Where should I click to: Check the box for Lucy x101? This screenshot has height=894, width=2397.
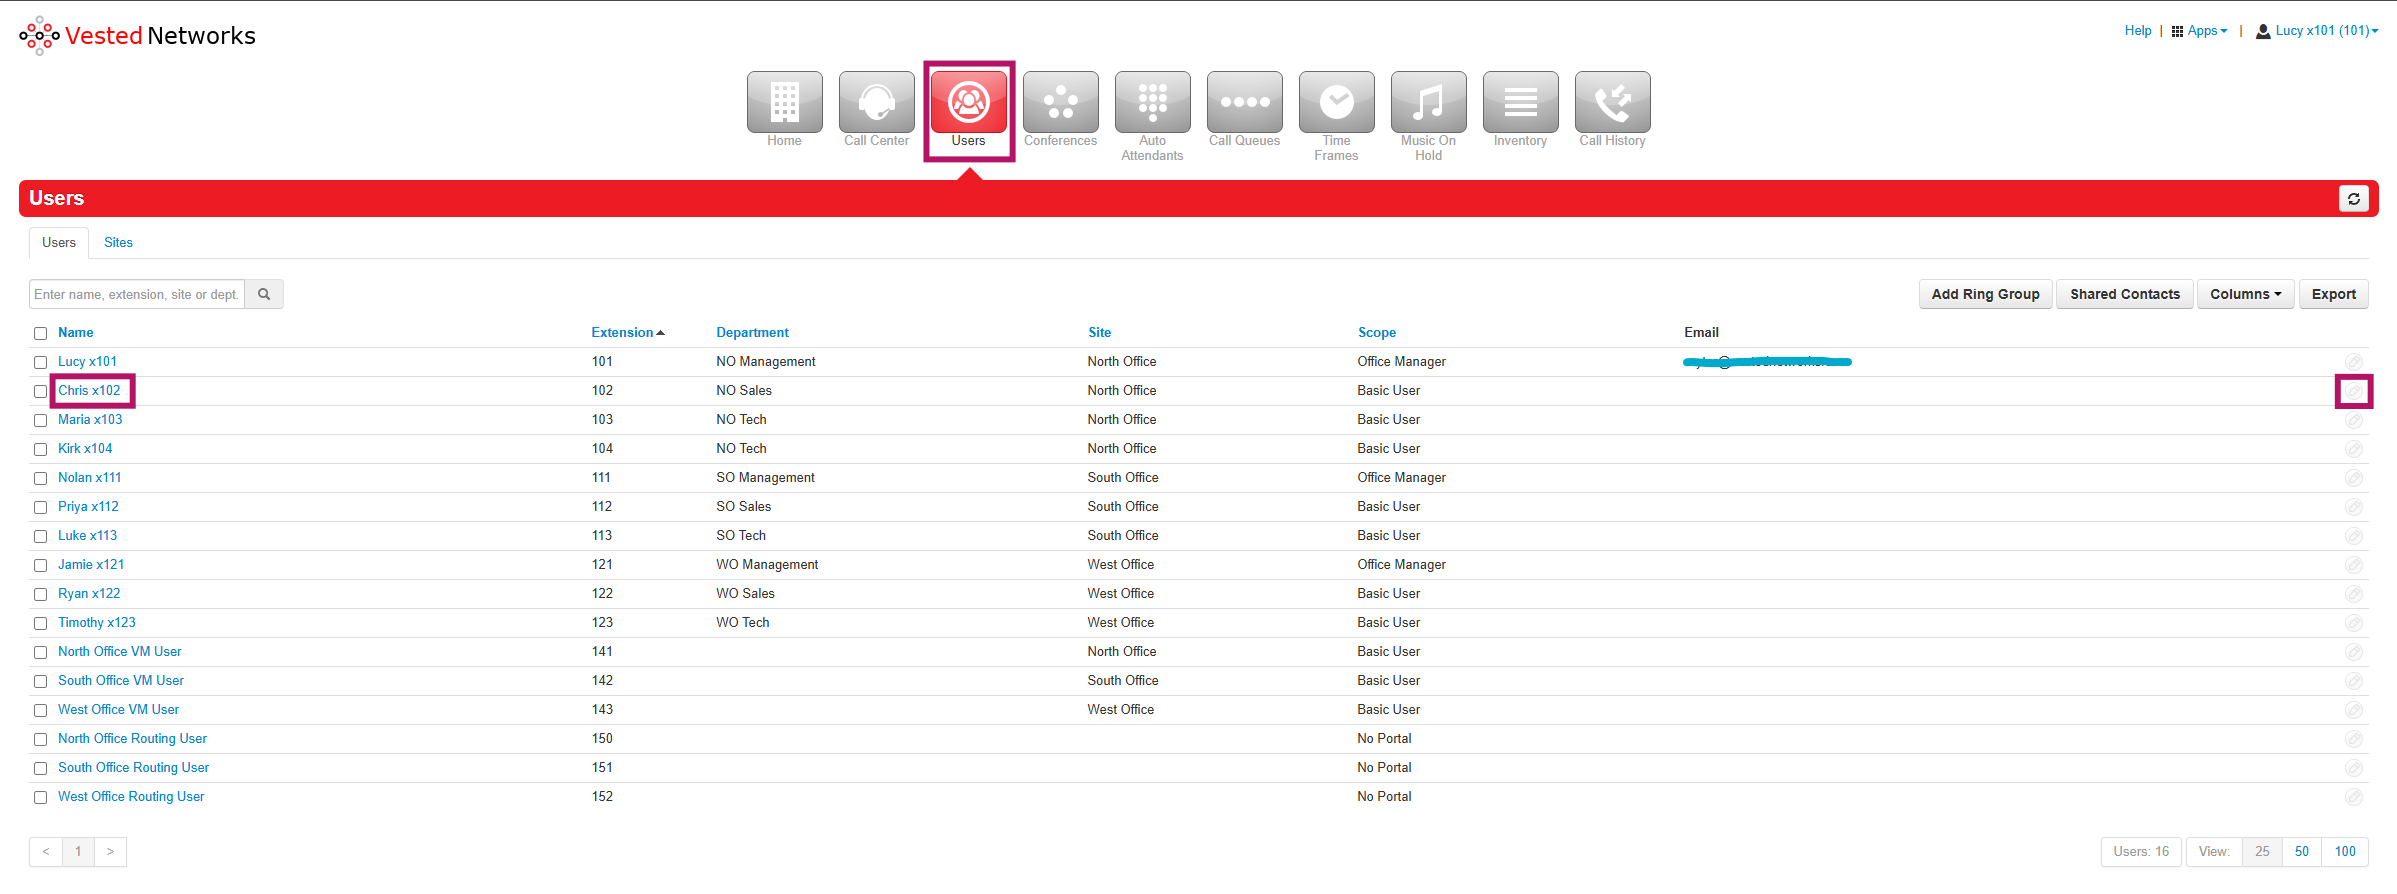click(x=41, y=362)
